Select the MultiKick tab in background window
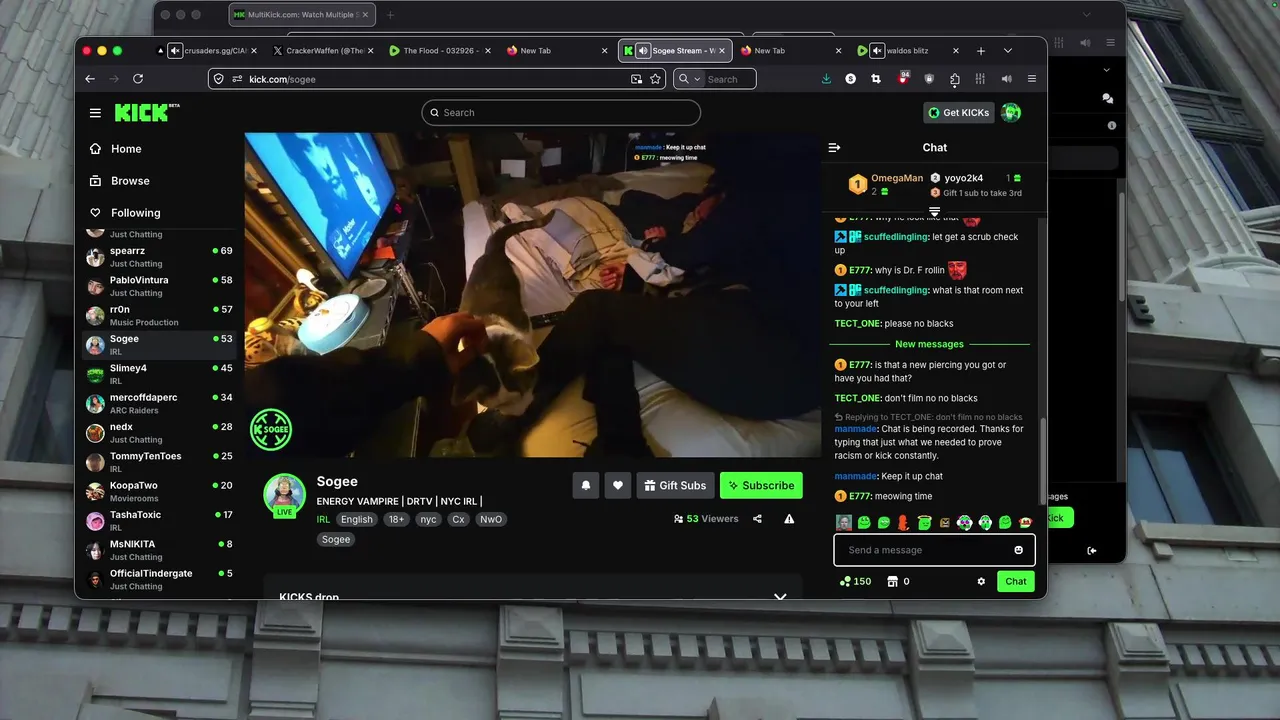This screenshot has height=720, width=1280. (x=303, y=15)
